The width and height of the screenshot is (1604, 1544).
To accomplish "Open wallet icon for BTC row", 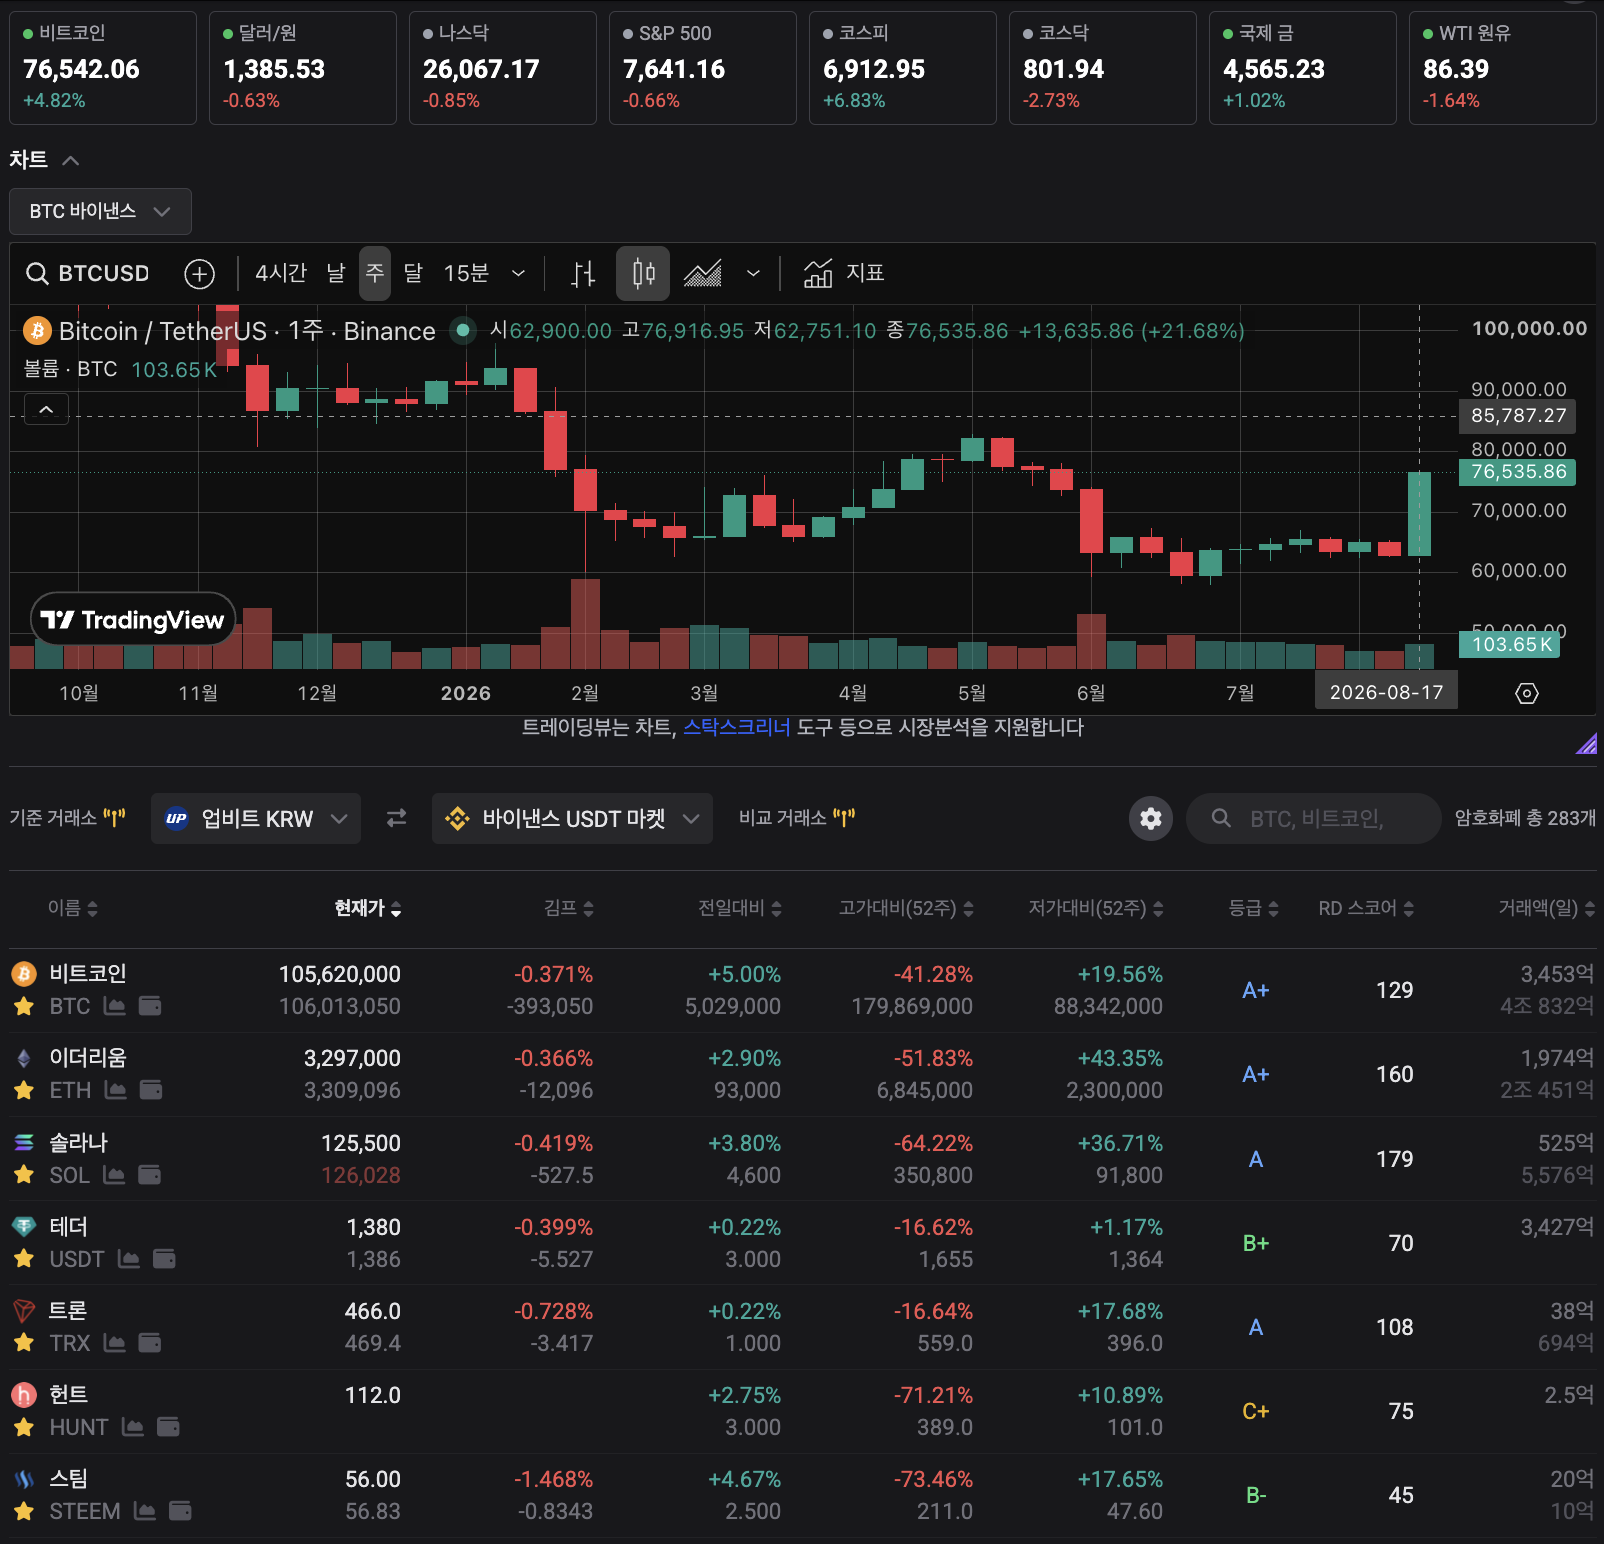I will [x=150, y=1006].
